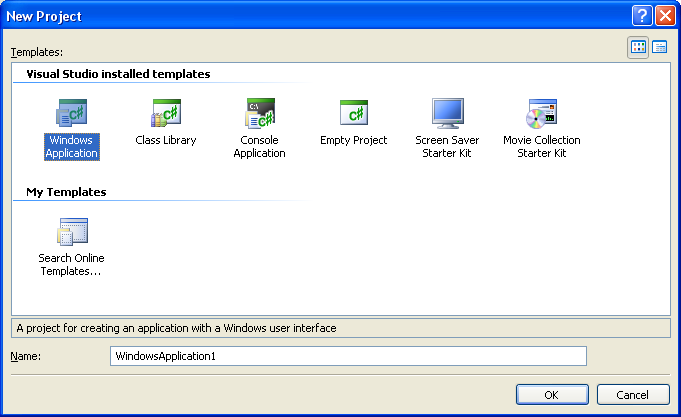Image resolution: width=681 pixels, height=417 pixels.
Task: Select the Windows Application template icon
Action: 72,113
